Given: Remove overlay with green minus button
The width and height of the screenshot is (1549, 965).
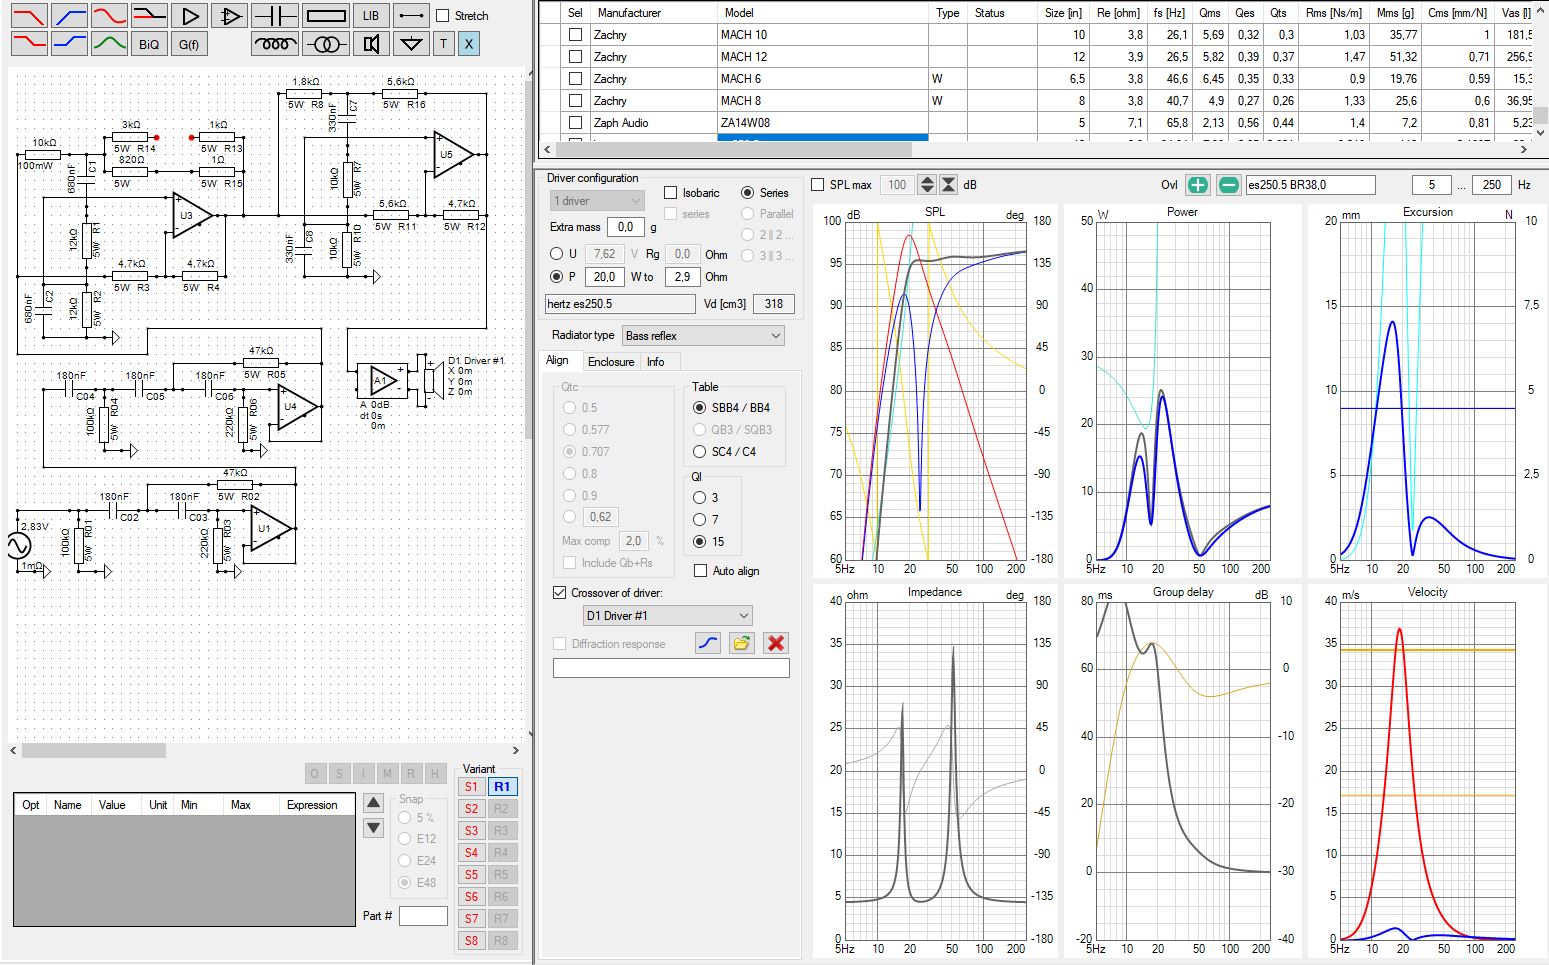Looking at the screenshot, I should pyautogui.click(x=1229, y=184).
